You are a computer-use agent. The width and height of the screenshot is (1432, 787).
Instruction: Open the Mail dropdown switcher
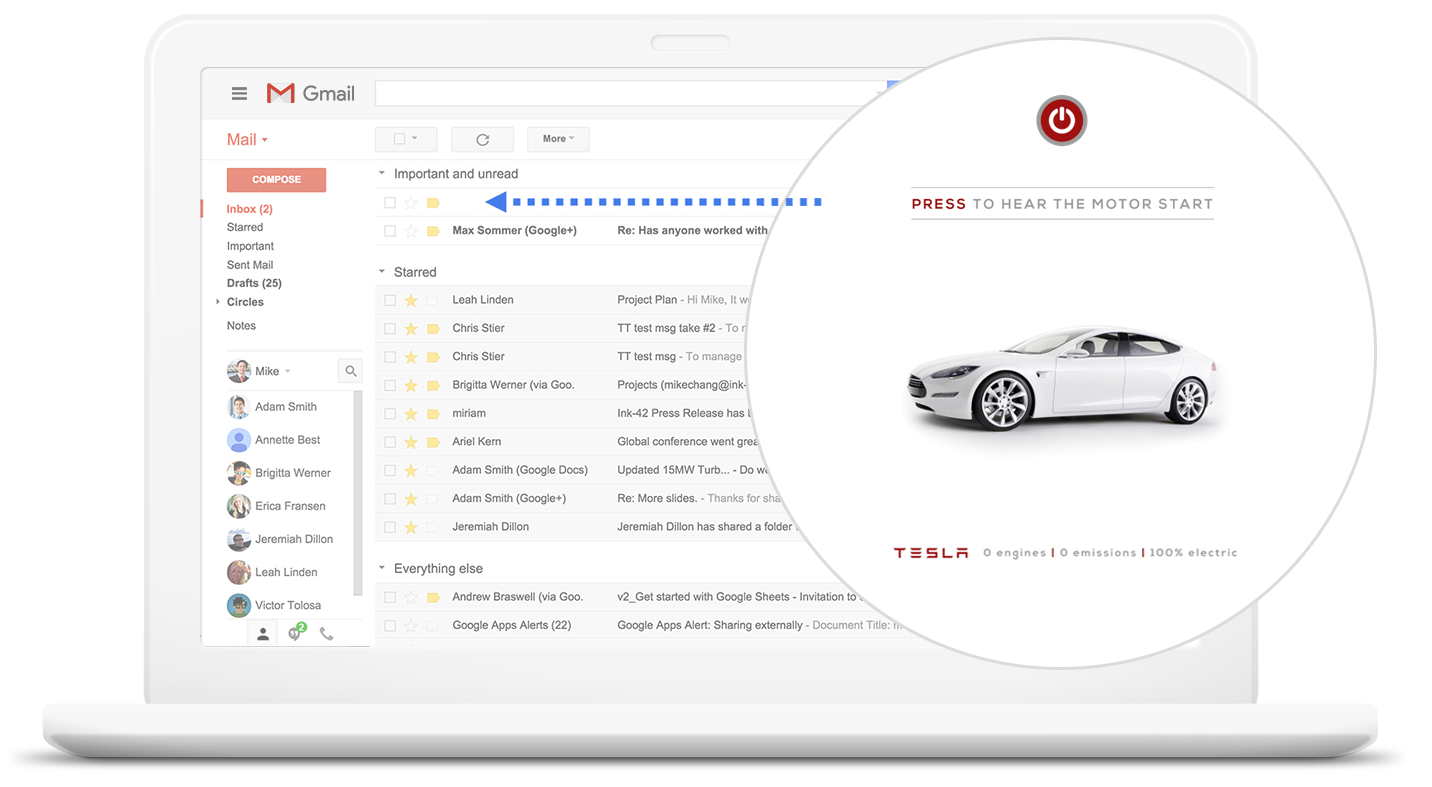pyautogui.click(x=247, y=140)
